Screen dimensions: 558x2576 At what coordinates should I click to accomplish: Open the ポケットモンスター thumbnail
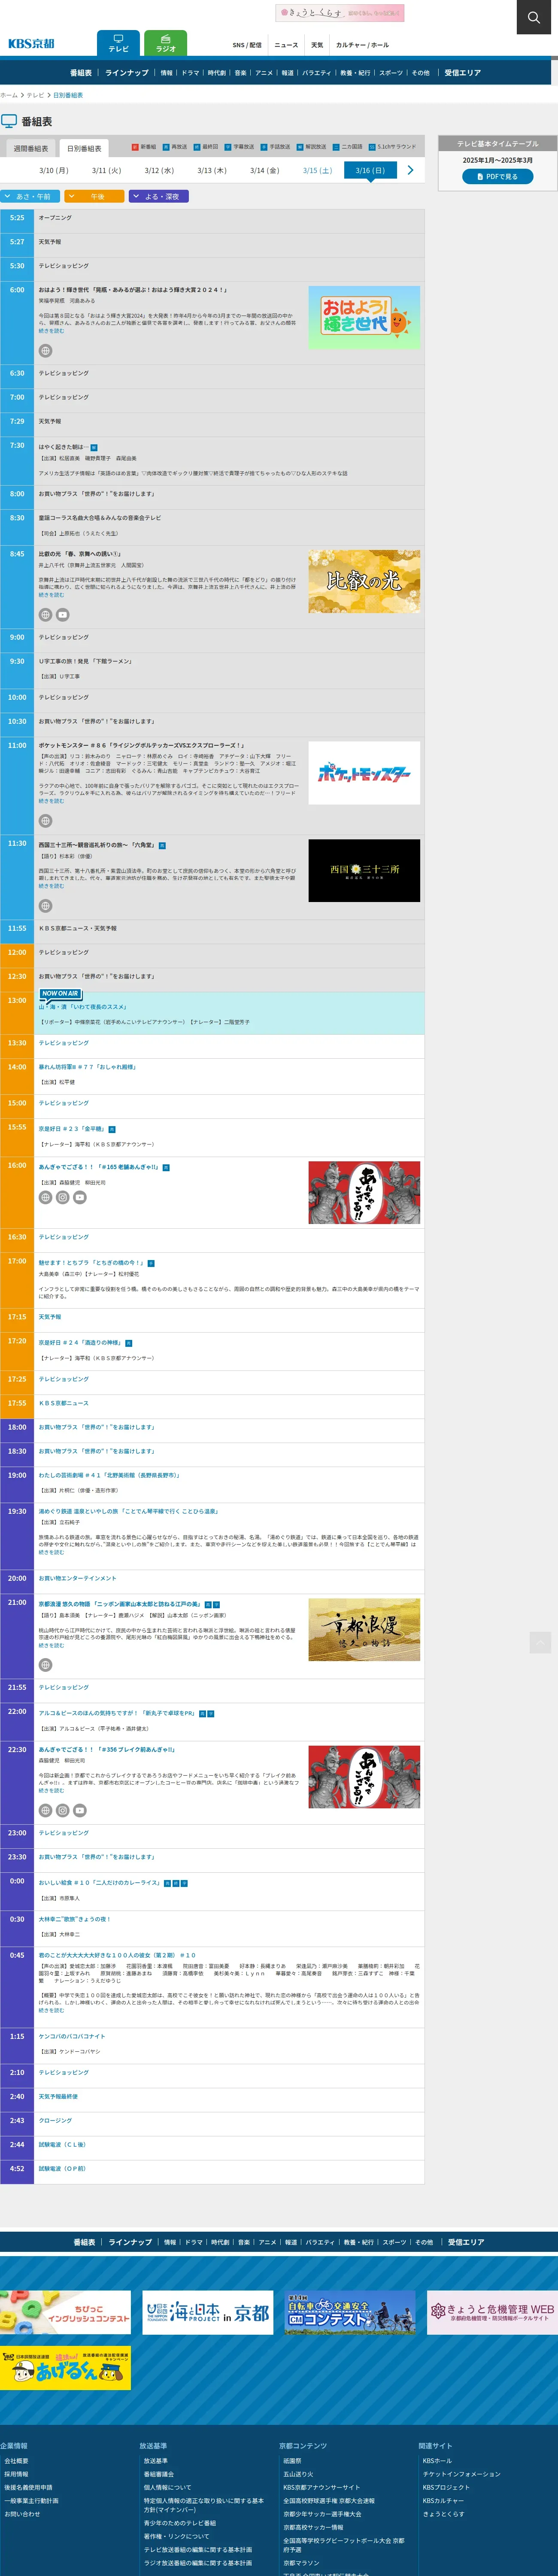[364, 773]
